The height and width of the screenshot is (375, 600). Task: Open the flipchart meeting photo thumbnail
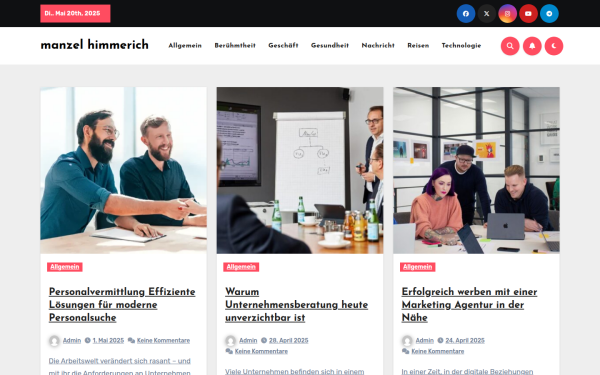pyautogui.click(x=300, y=170)
